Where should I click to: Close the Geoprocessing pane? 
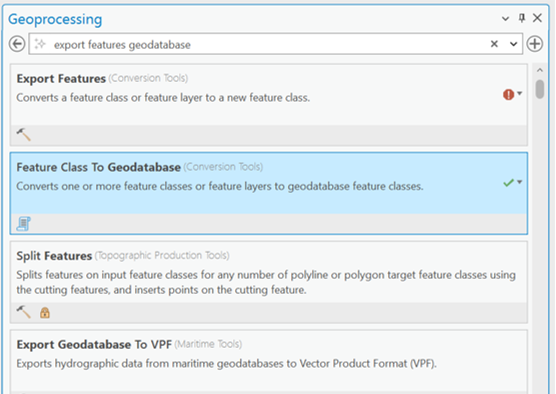coord(537,18)
